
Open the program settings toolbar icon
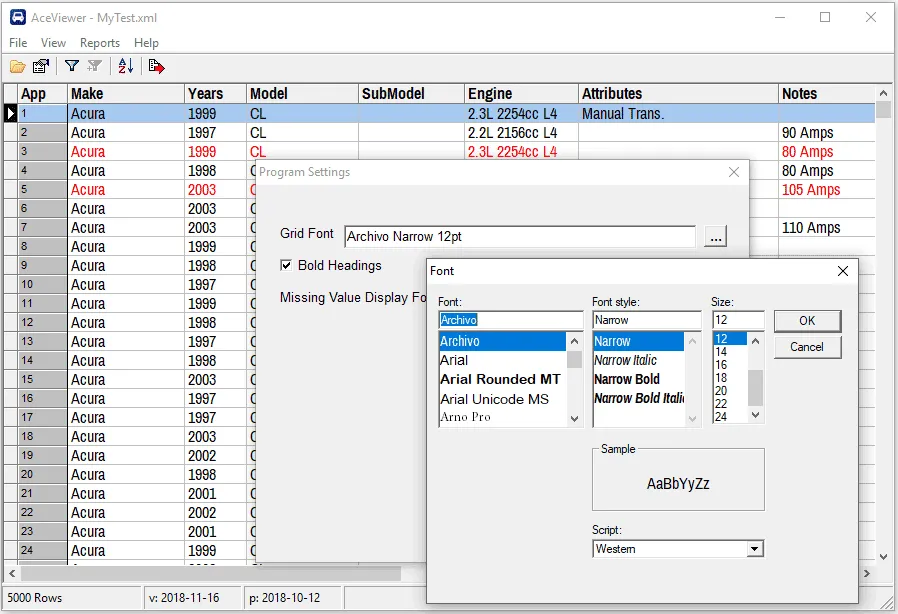41,67
